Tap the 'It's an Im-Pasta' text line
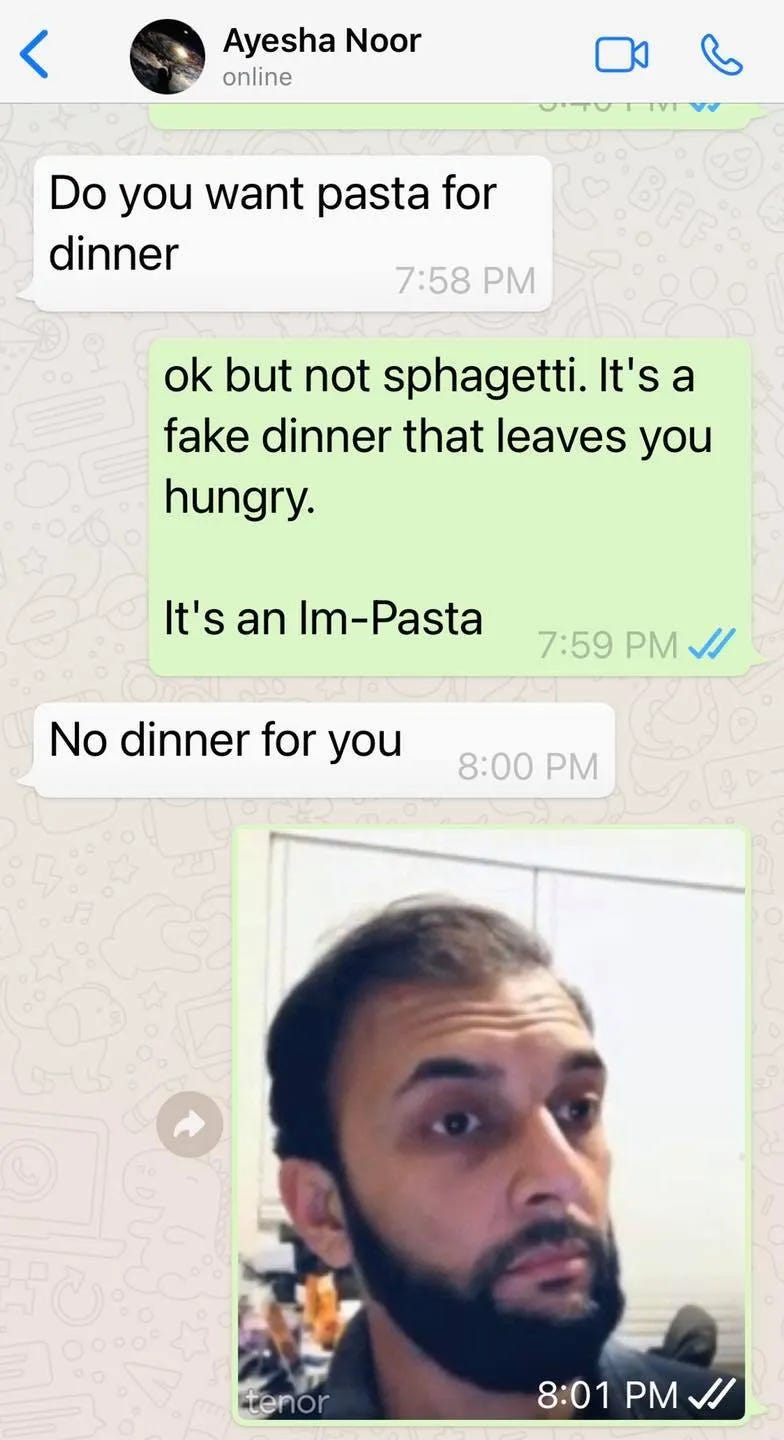The image size is (784, 1440). click(x=323, y=618)
